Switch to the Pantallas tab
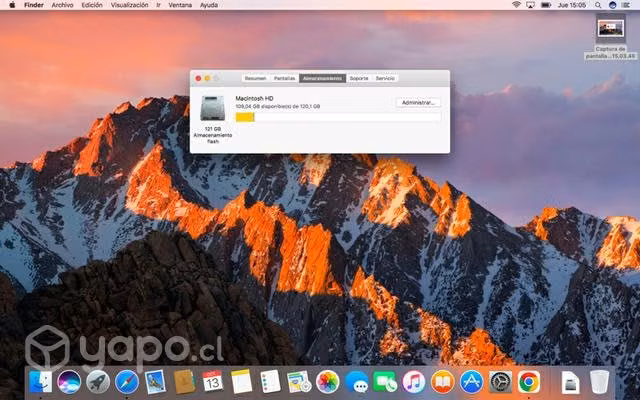 (284, 78)
